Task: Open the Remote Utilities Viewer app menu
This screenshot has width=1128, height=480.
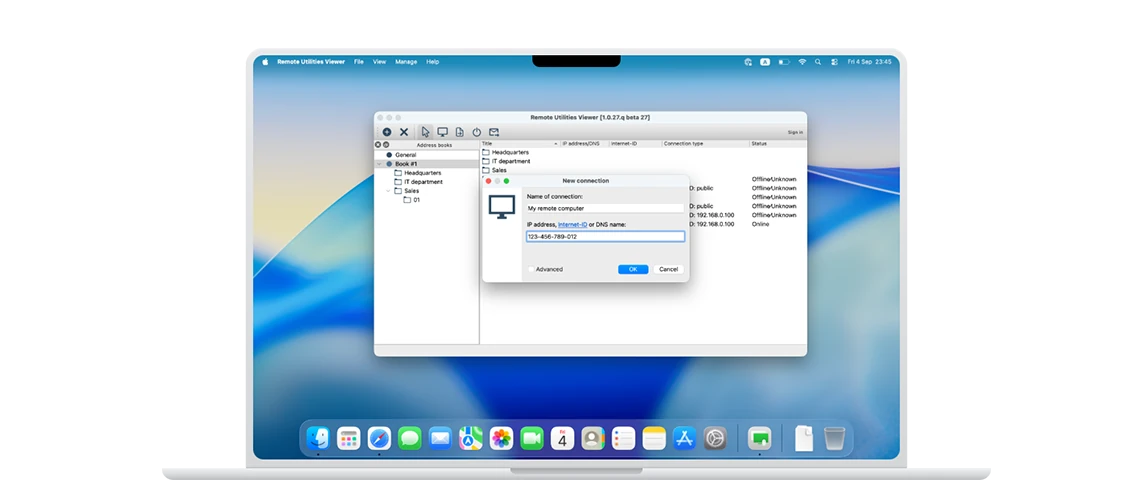Action: pos(311,62)
